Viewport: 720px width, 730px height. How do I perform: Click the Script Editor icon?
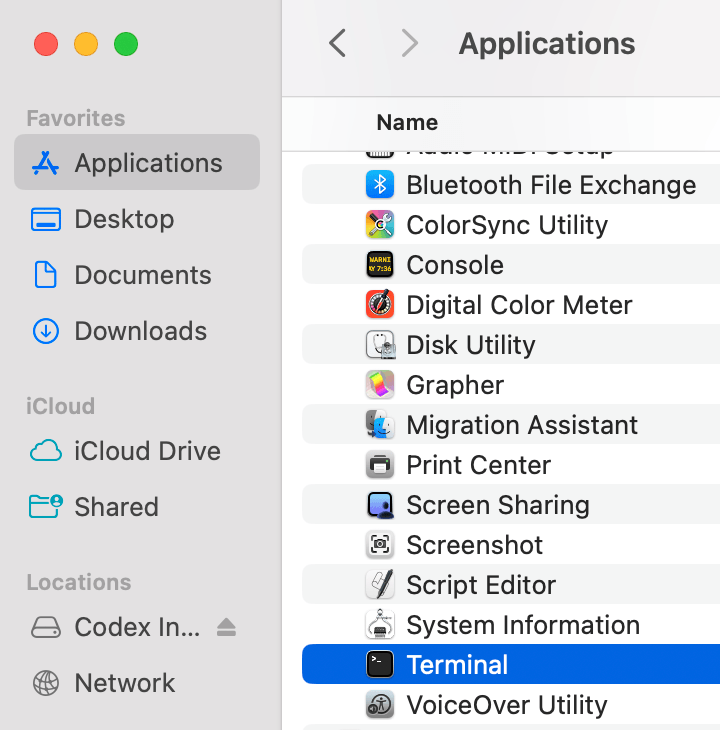(x=380, y=585)
